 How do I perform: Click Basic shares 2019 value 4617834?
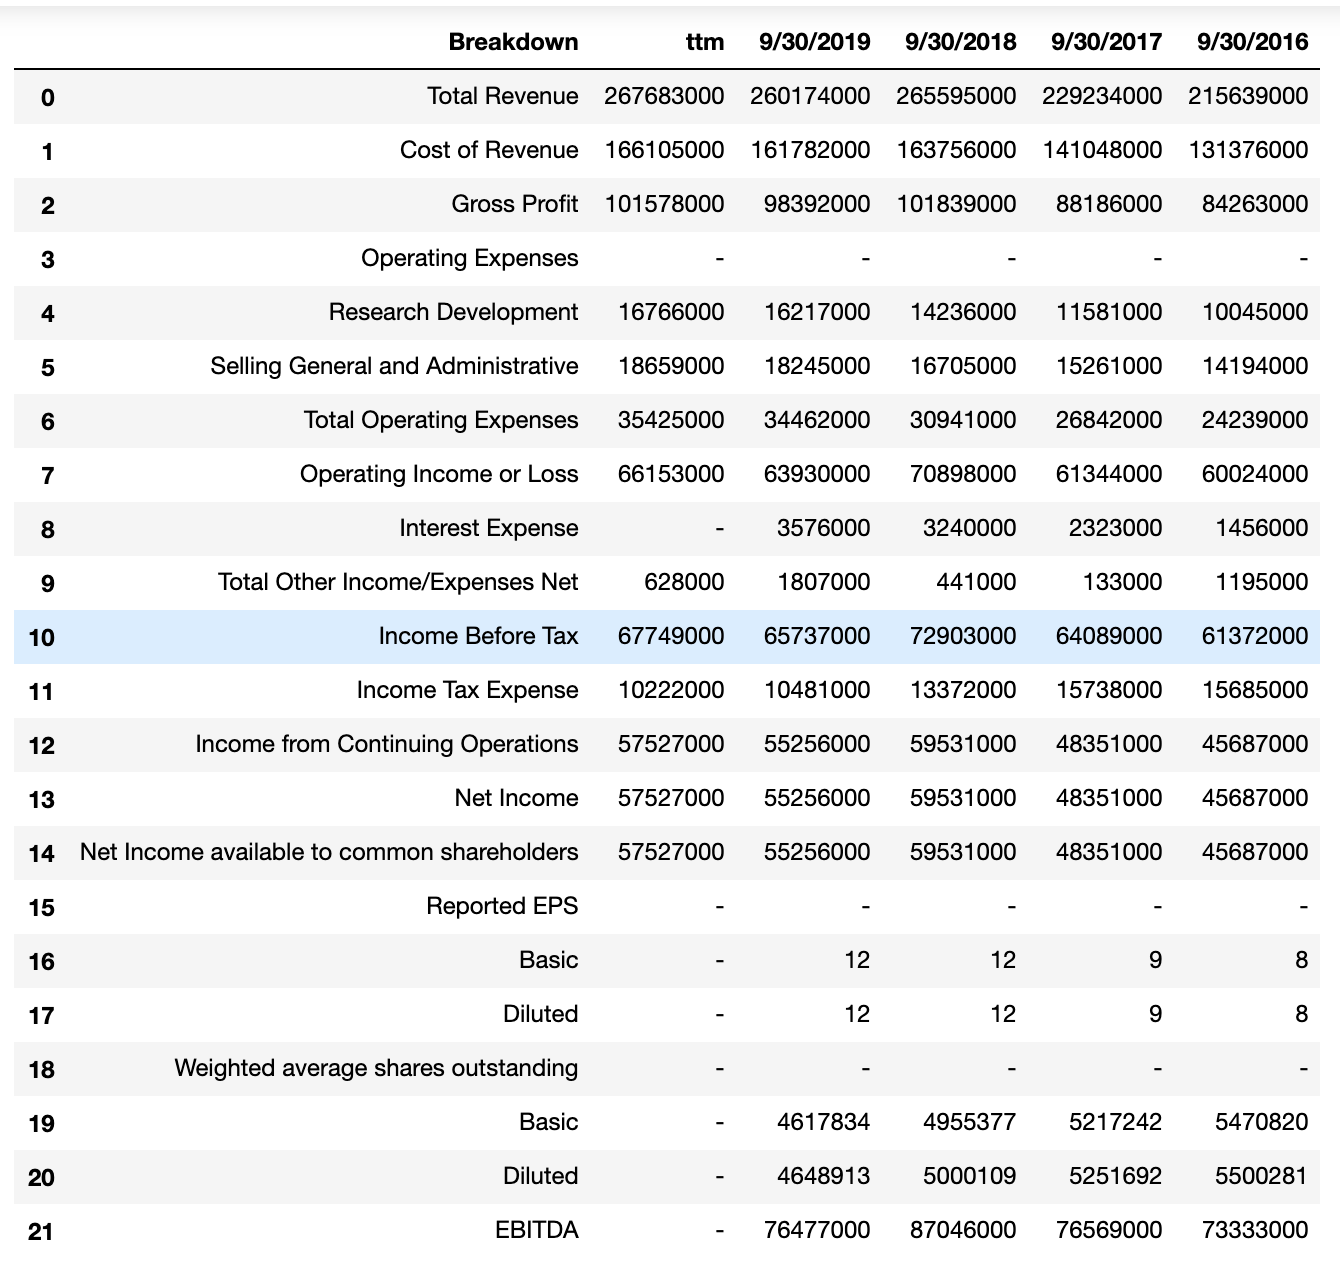click(x=824, y=1122)
